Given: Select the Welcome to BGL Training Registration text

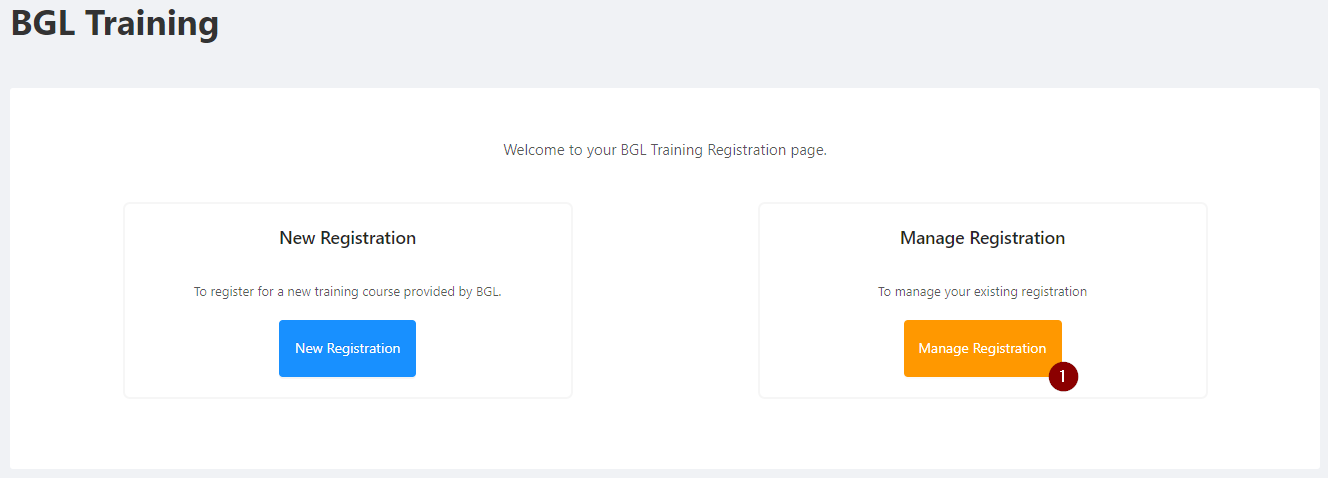Looking at the screenshot, I should (x=665, y=150).
